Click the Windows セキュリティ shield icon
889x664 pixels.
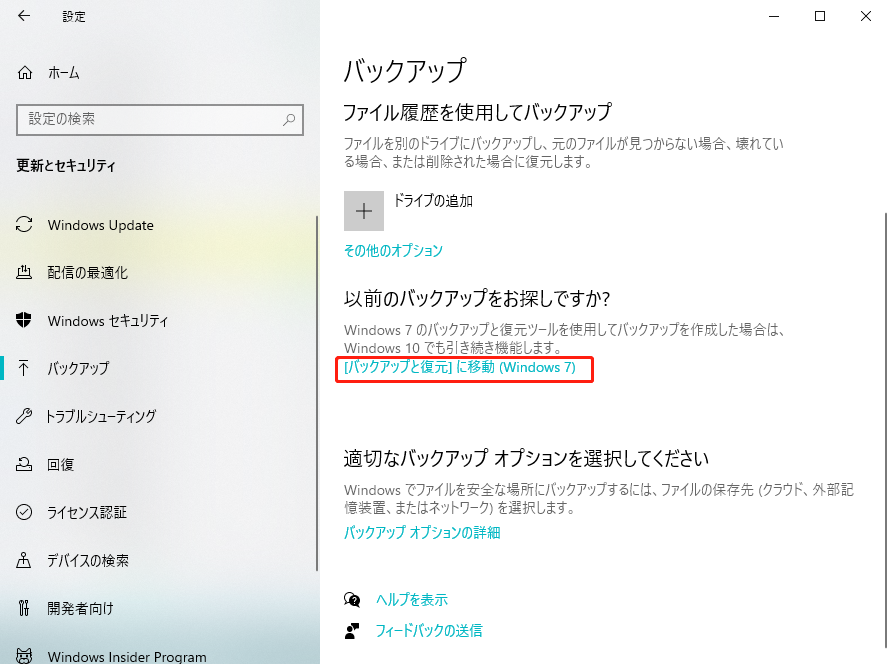click(x=24, y=320)
